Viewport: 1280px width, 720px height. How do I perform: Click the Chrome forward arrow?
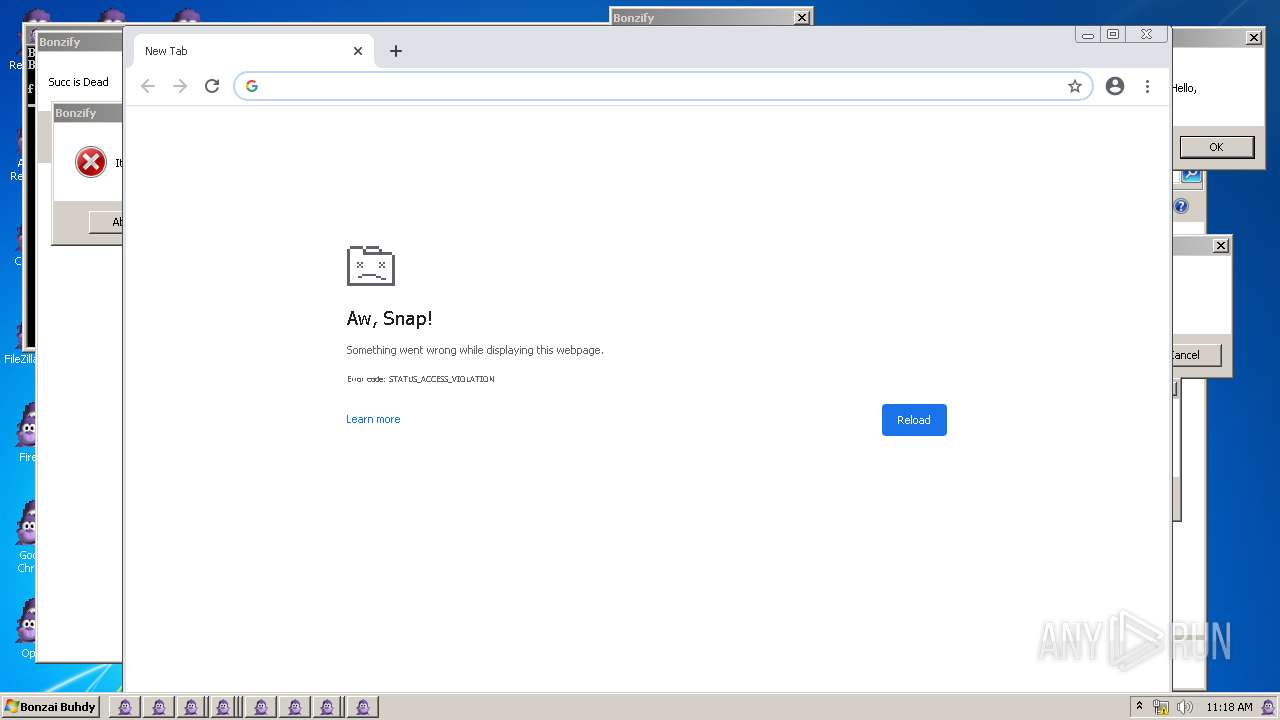coord(180,86)
